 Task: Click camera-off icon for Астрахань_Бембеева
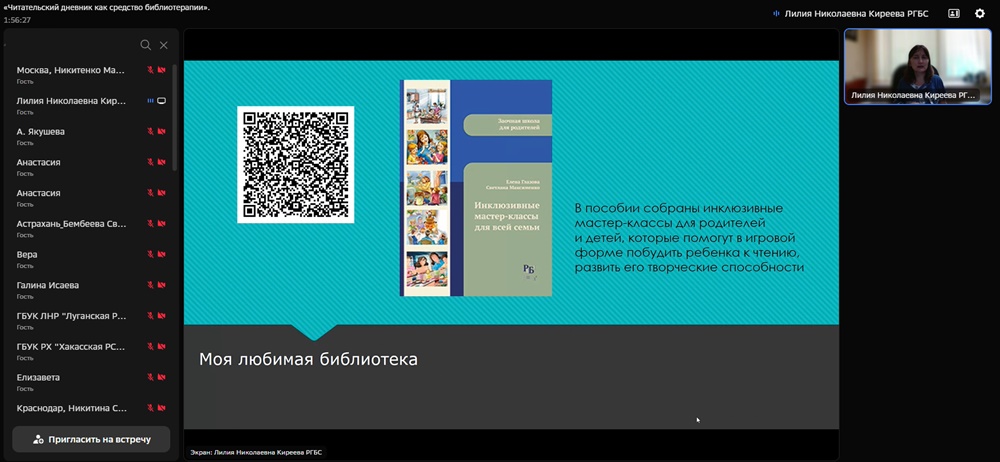161,224
